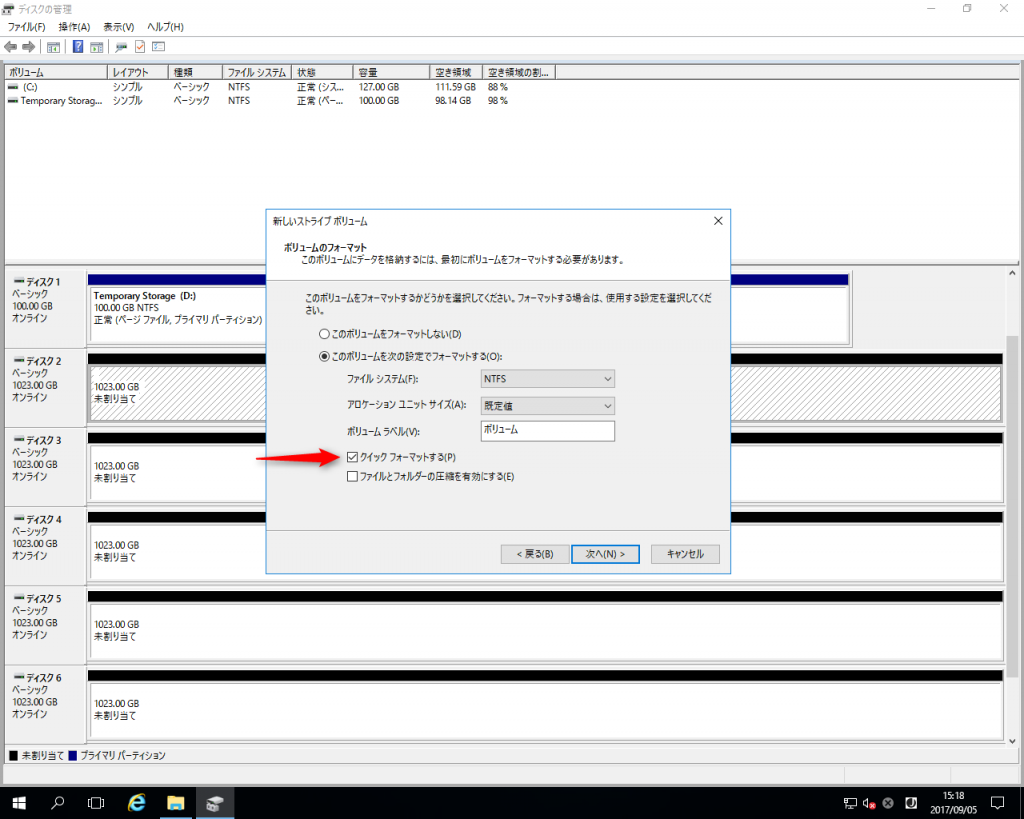Uncheck the クイック フォーマットする checkbox
This screenshot has height=819, width=1024.
tap(352, 457)
